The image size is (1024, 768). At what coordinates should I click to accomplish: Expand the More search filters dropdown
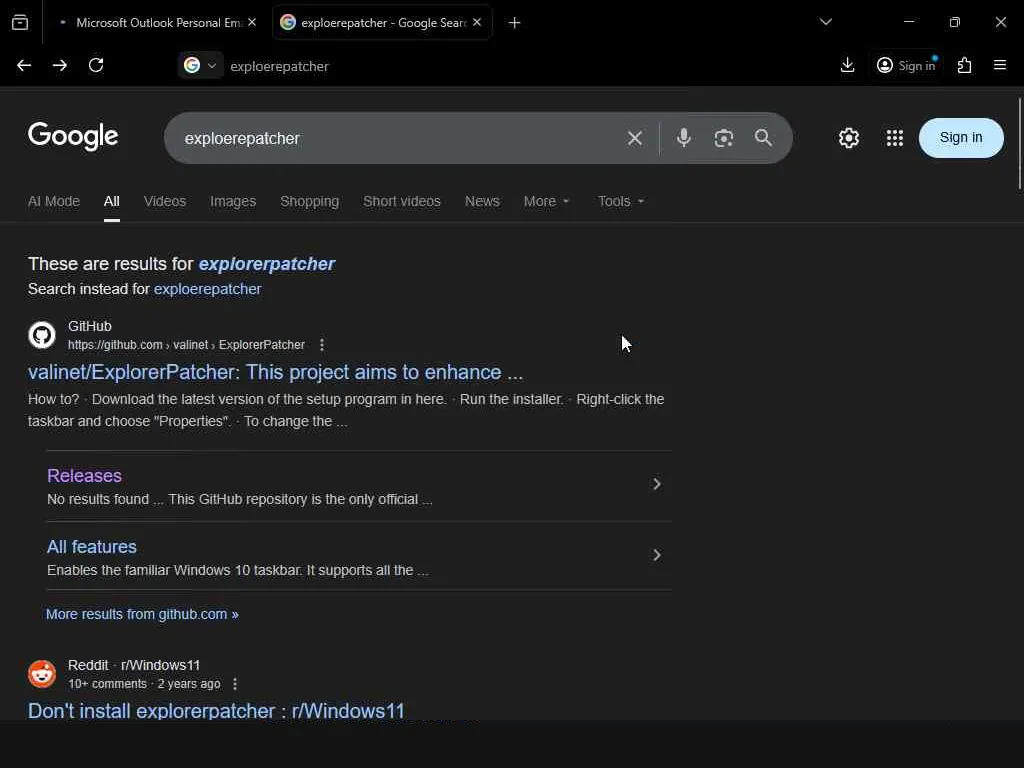click(547, 202)
